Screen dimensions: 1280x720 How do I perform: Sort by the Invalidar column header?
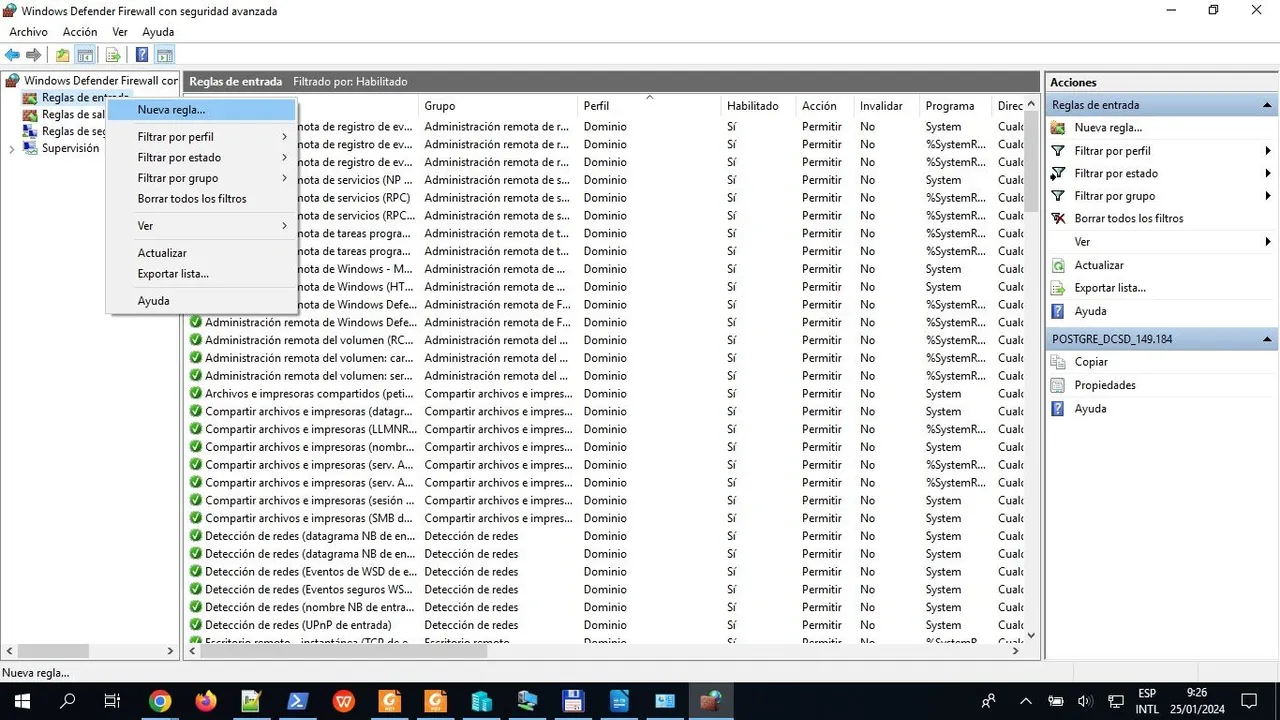[x=886, y=106]
